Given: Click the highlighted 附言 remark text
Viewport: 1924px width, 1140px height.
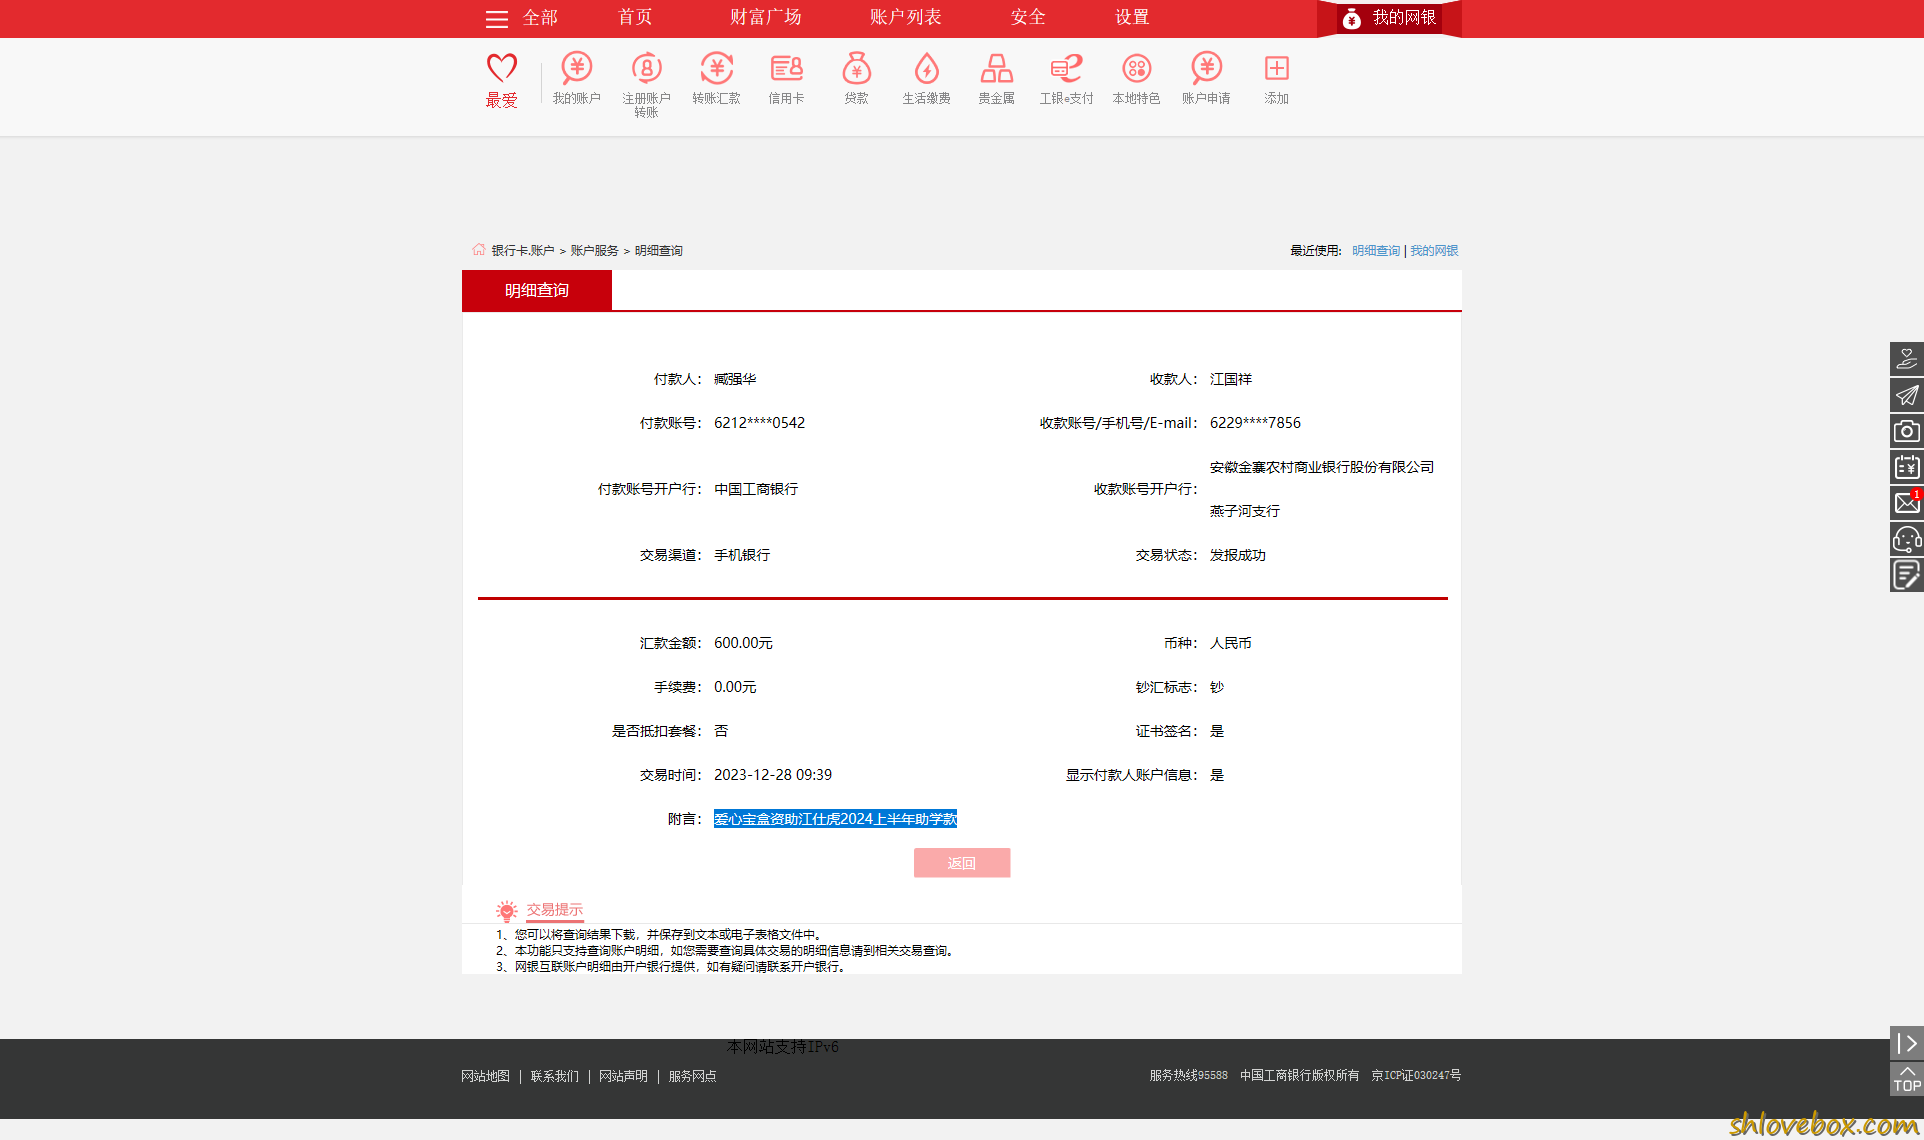Looking at the screenshot, I should coord(835,819).
